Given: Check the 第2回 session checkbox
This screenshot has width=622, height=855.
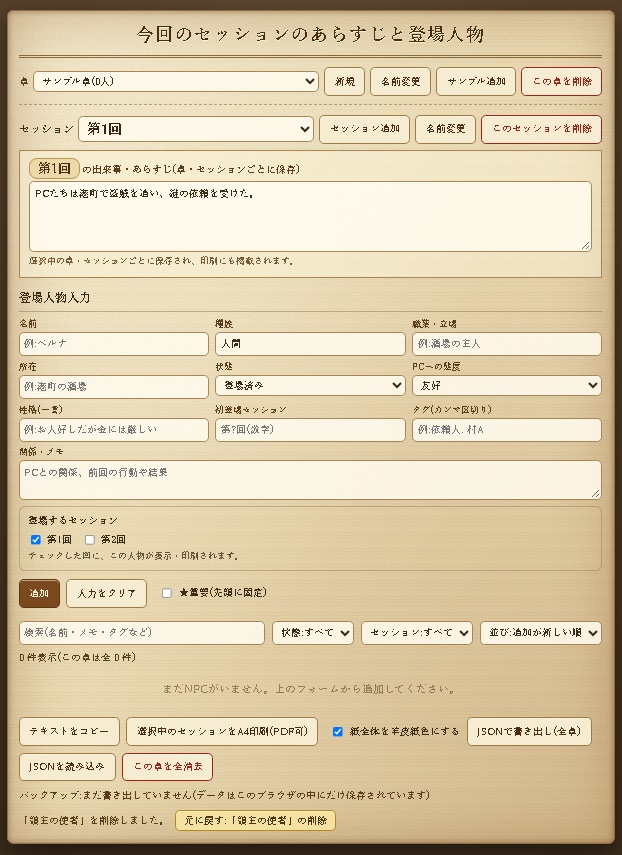Looking at the screenshot, I should (90, 540).
